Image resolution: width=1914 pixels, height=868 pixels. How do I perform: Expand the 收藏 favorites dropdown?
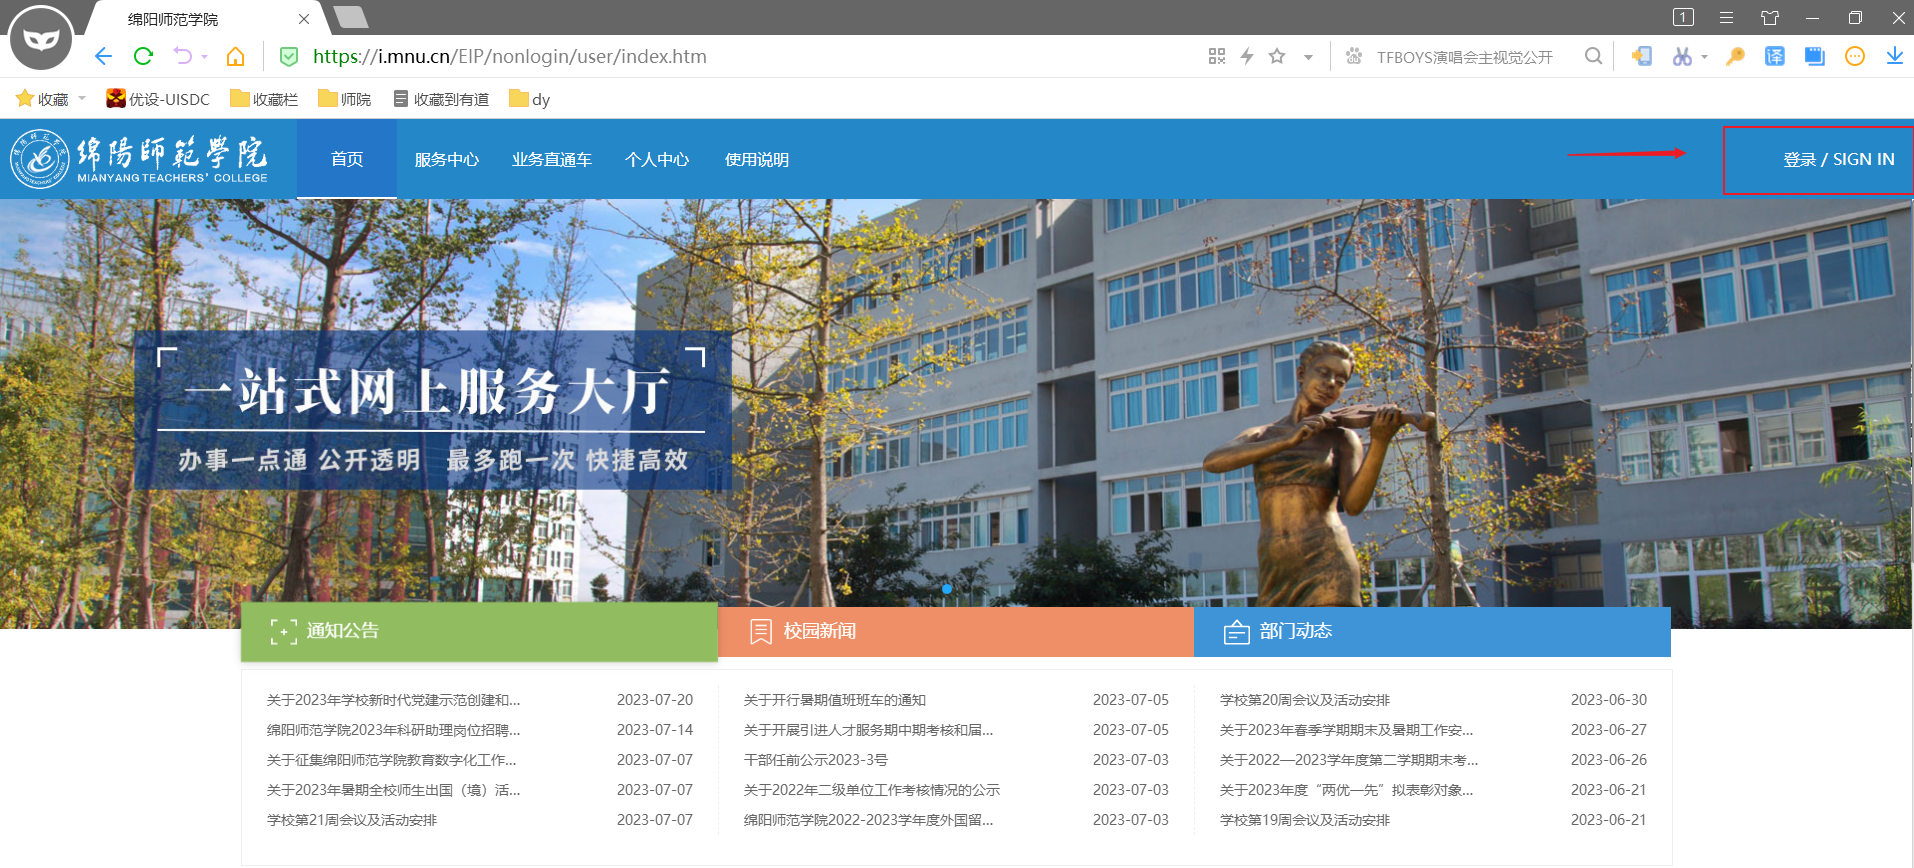pos(82,99)
